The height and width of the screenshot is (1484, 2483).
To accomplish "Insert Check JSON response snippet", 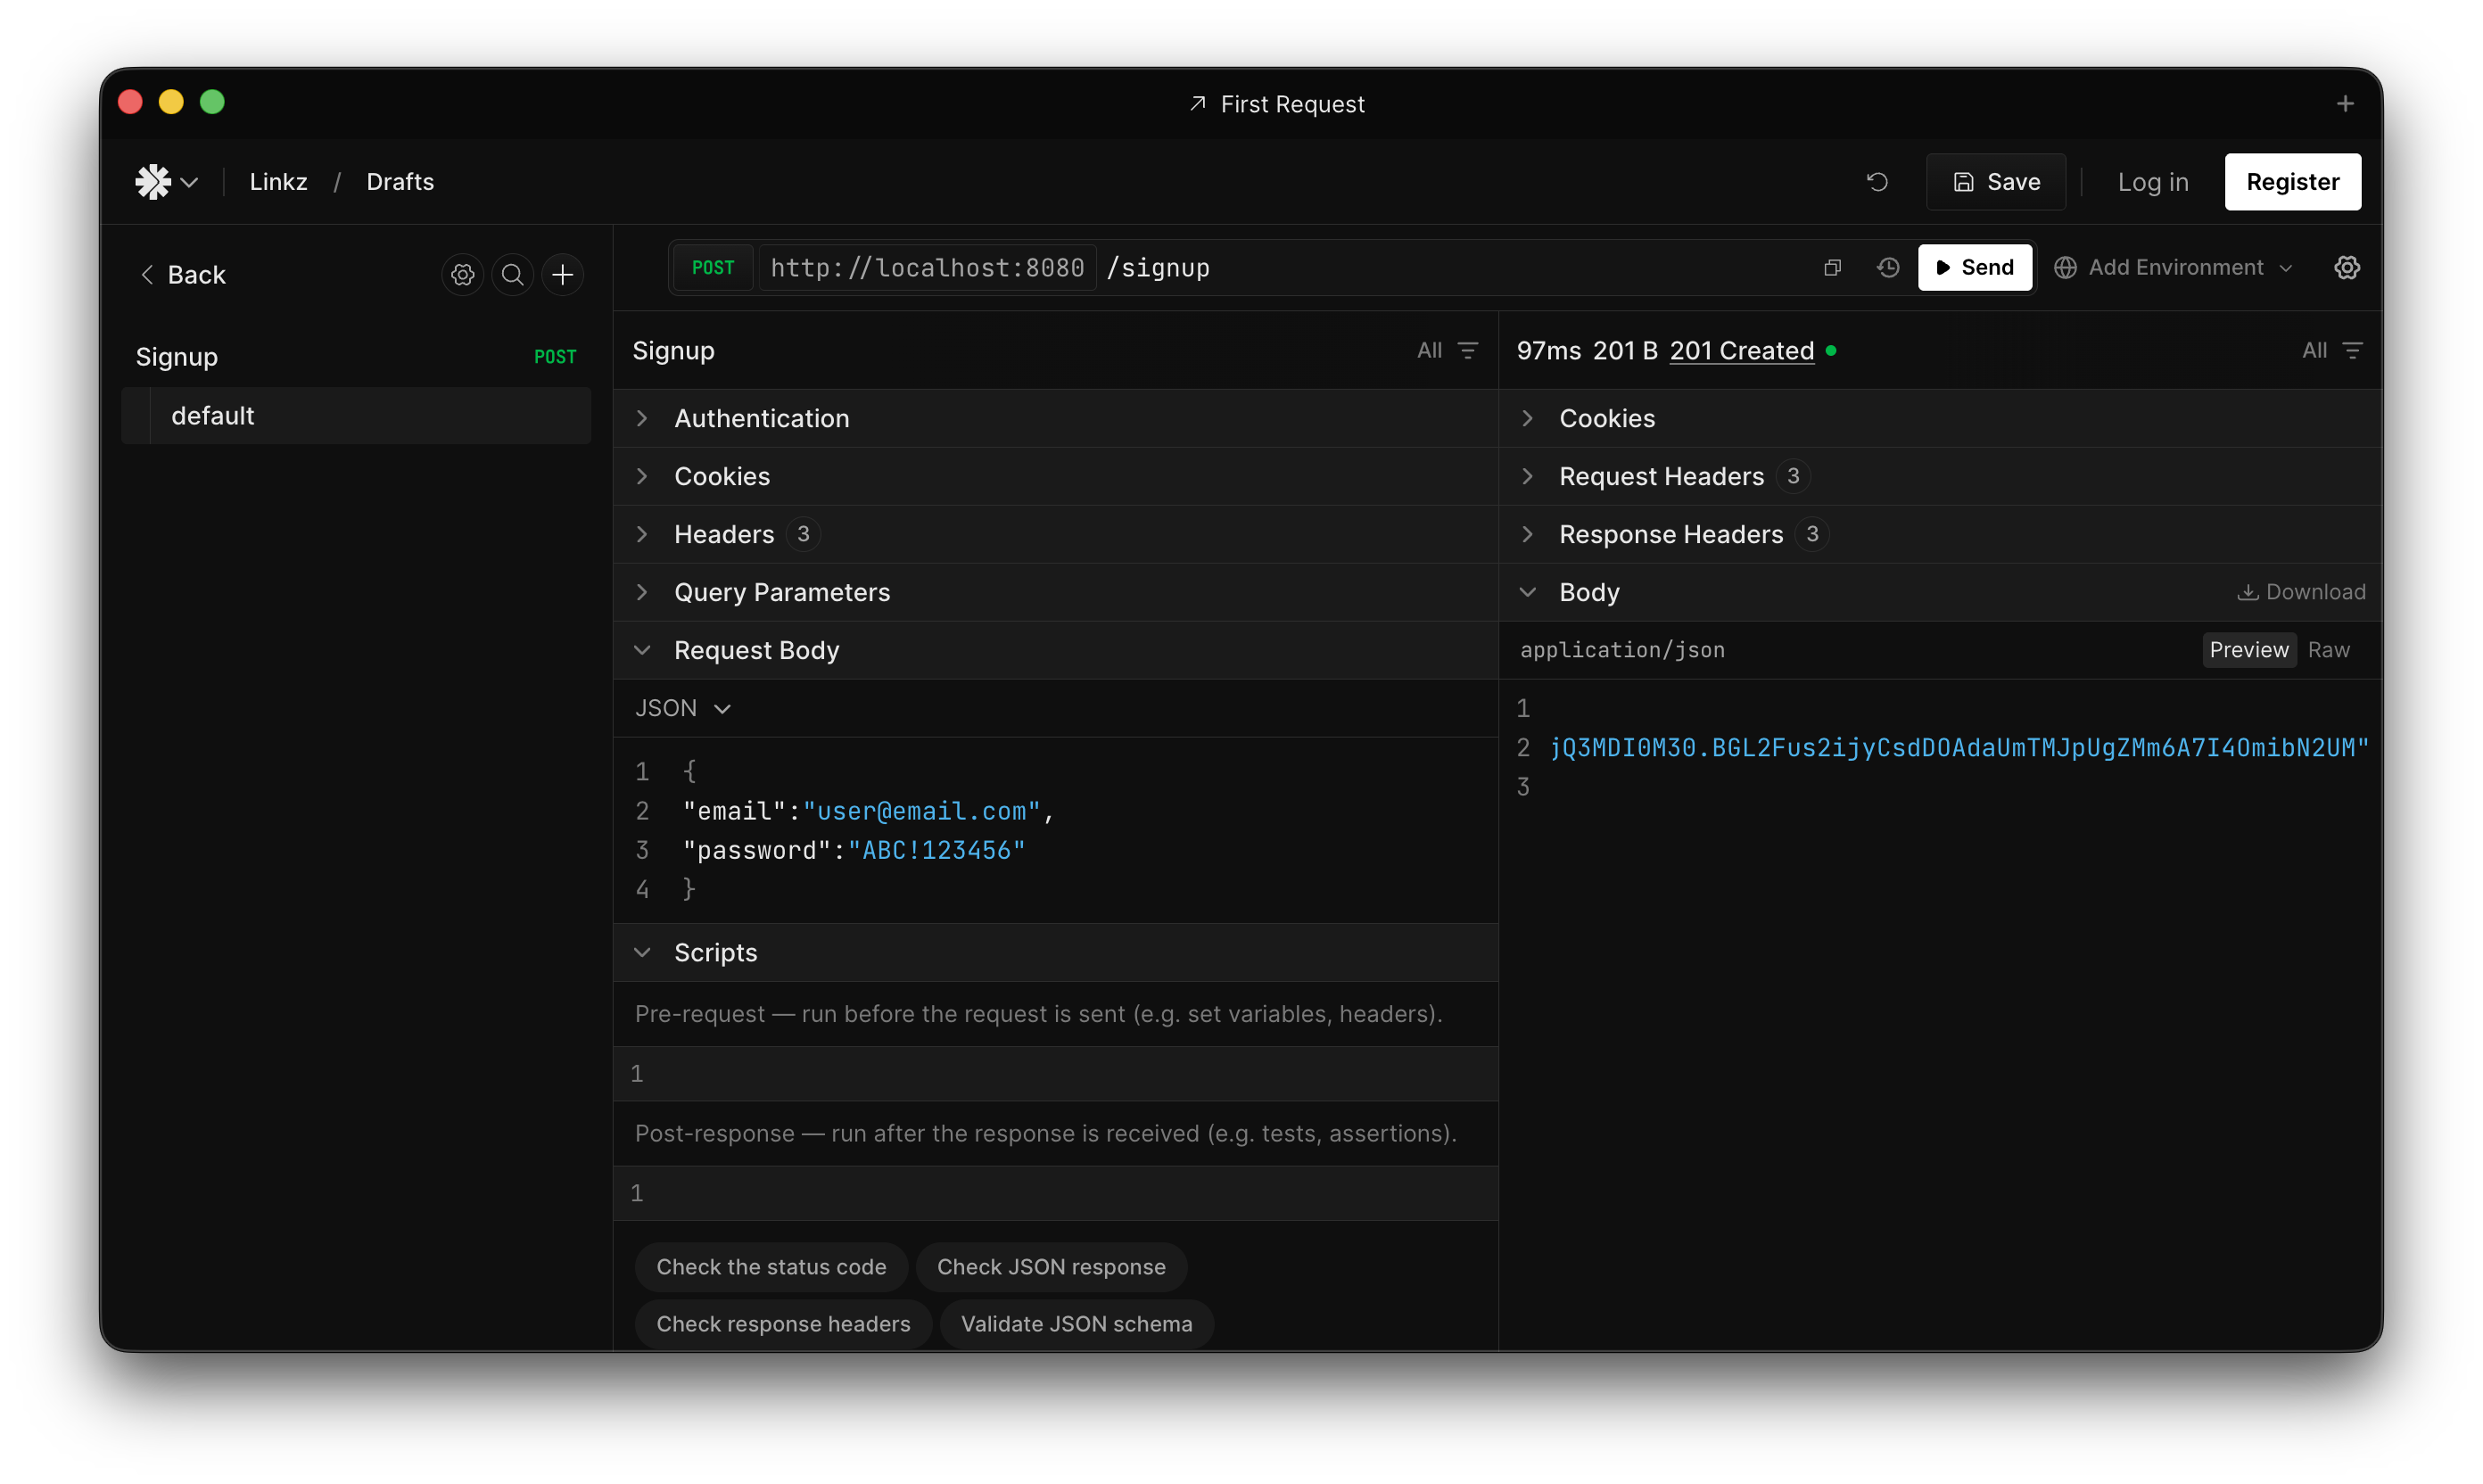I will point(1051,1267).
